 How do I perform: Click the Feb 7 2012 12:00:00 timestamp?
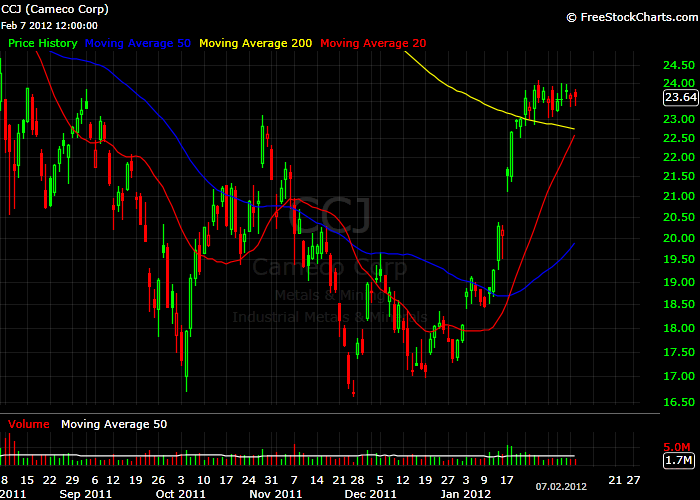[x=49, y=26]
